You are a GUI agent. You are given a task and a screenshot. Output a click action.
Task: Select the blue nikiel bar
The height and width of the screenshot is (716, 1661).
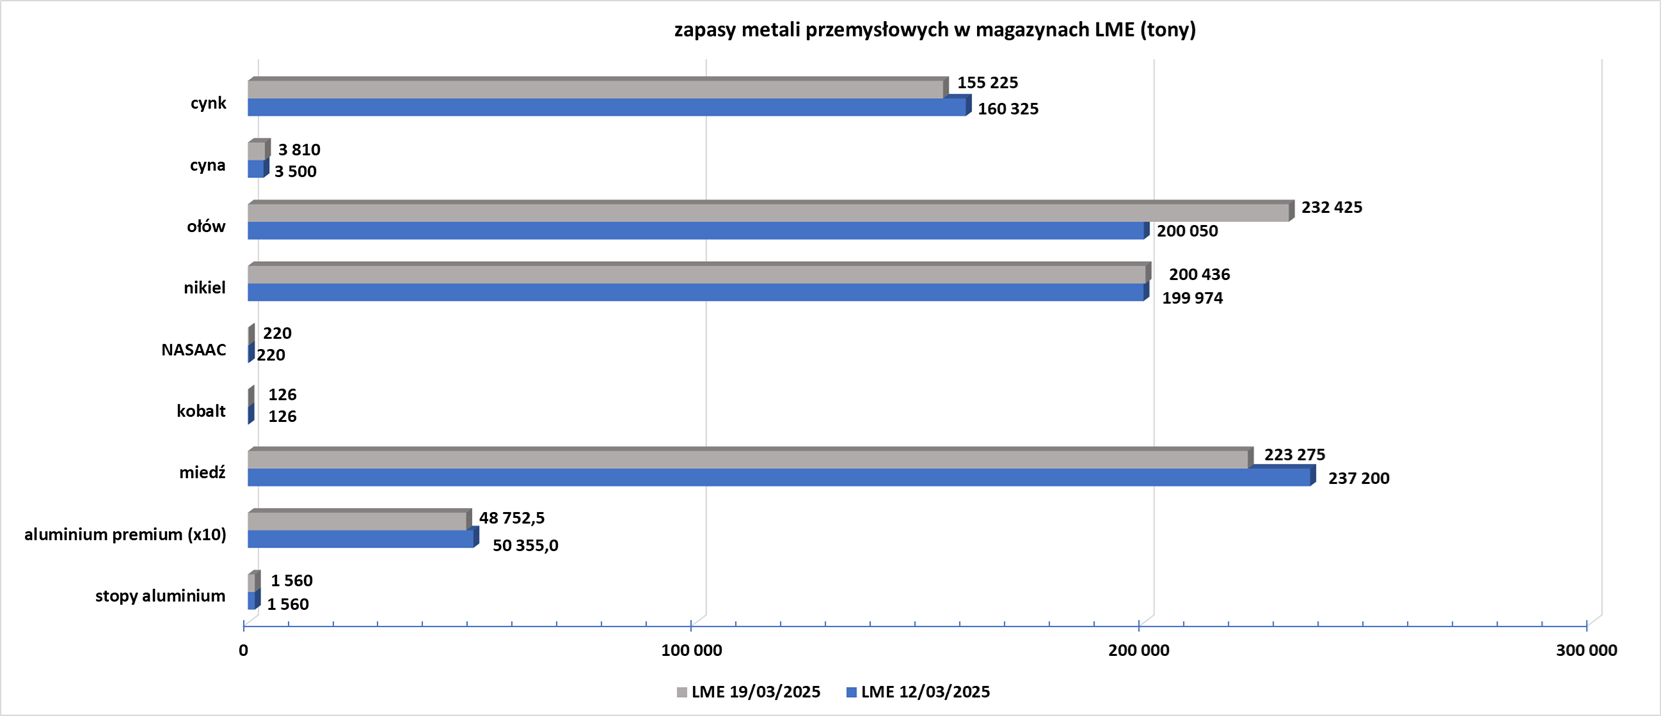pos(695,293)
